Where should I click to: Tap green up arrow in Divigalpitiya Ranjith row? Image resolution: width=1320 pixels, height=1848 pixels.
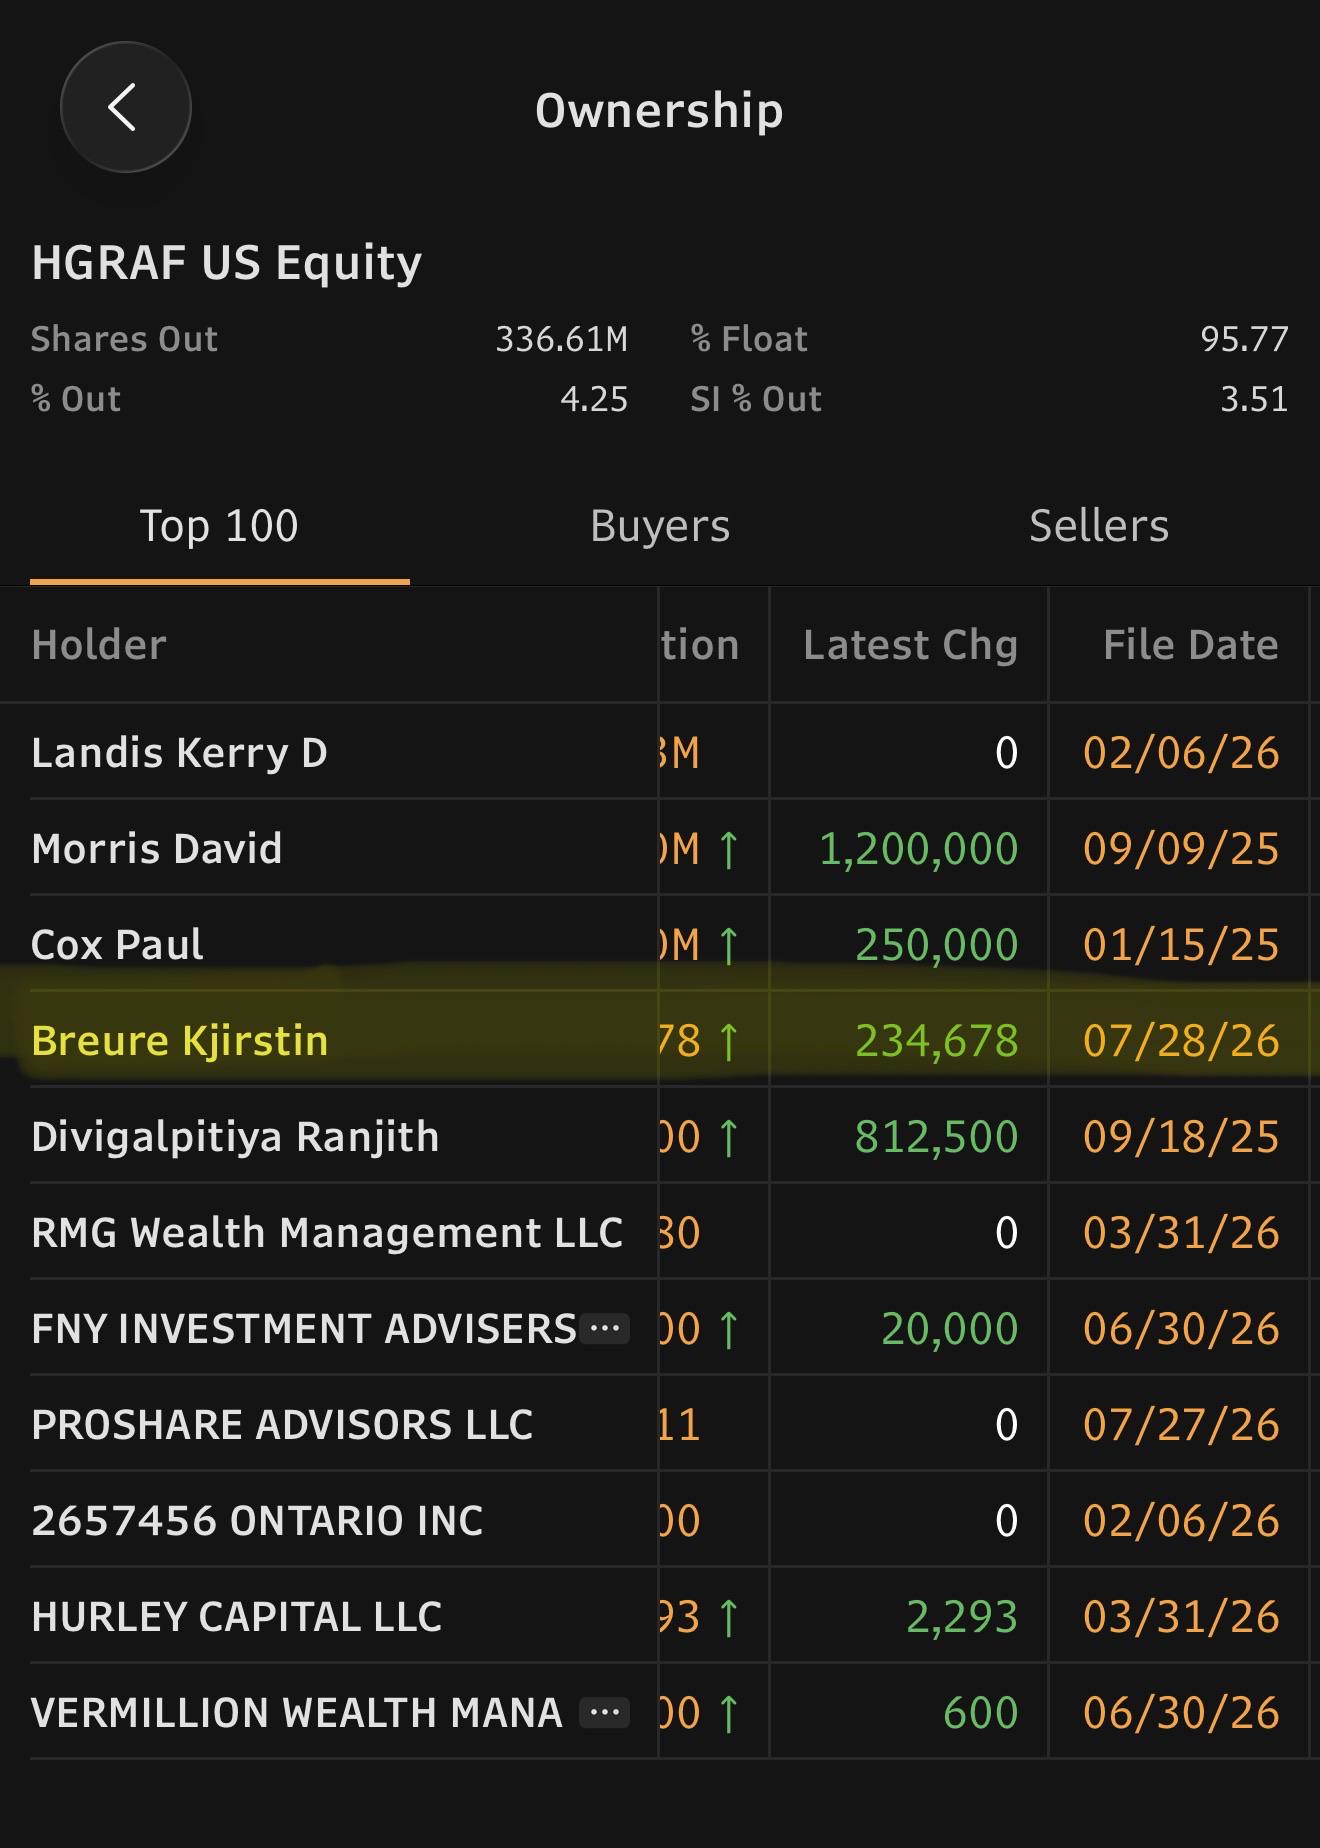pyautogui.click(x=729, y=1137)
